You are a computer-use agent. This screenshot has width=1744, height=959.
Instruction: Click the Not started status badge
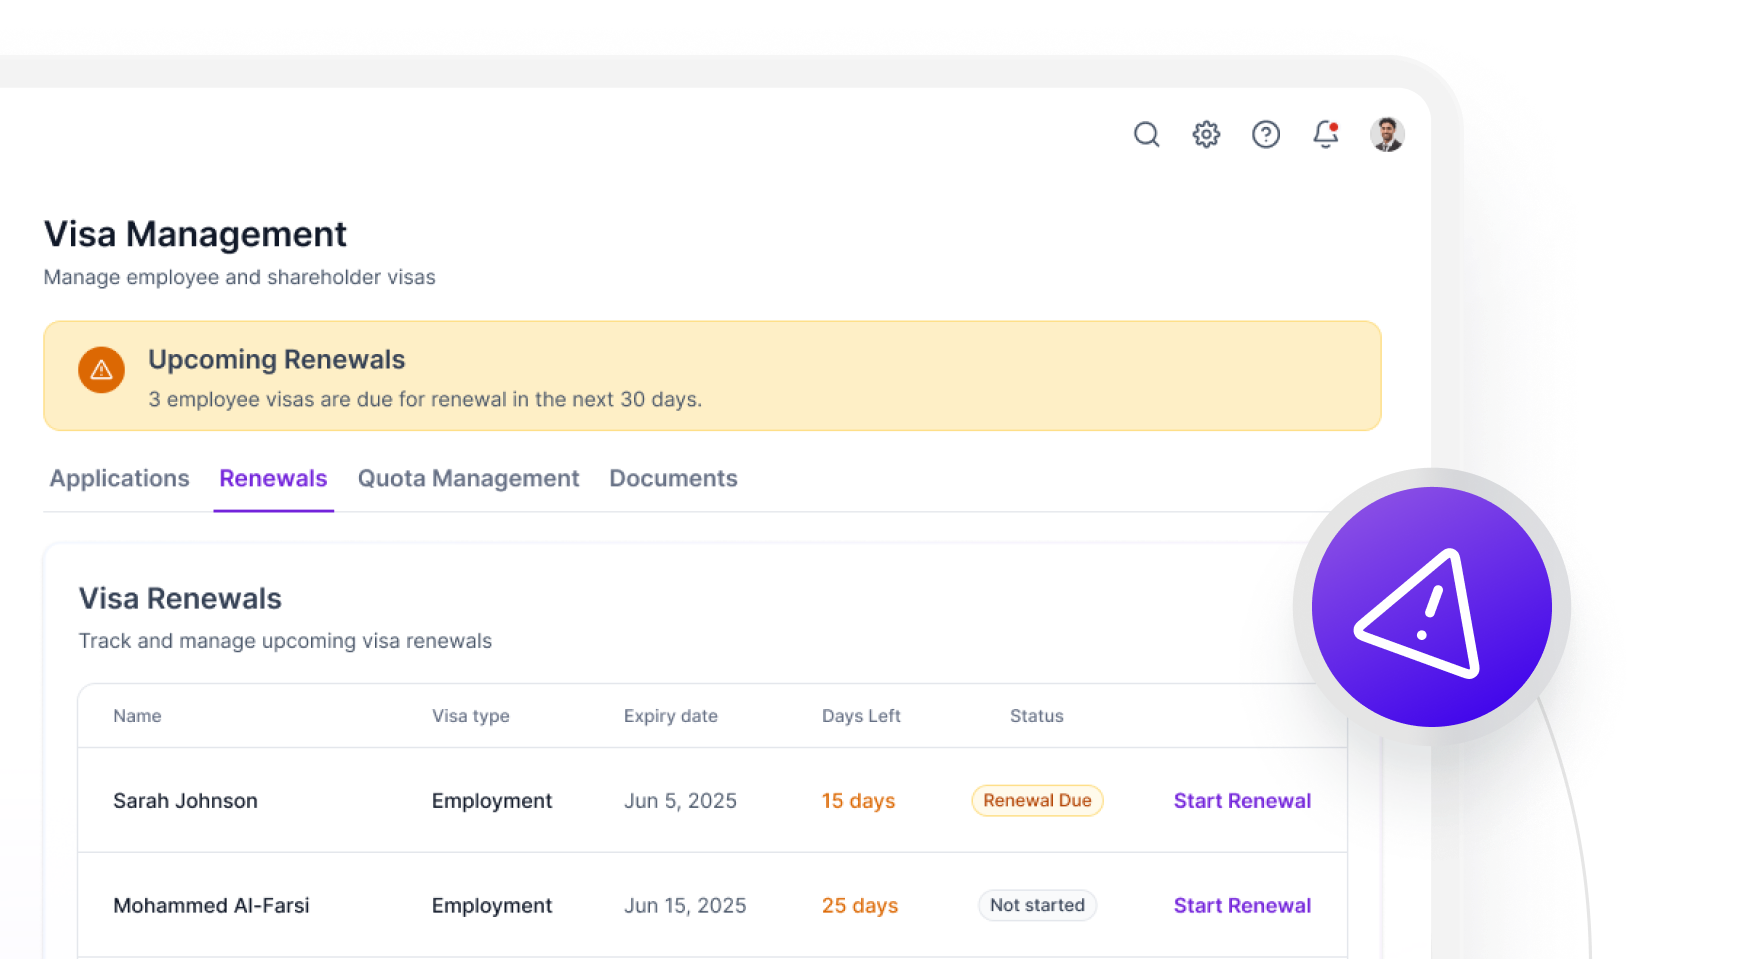[x=1037, y=906]
